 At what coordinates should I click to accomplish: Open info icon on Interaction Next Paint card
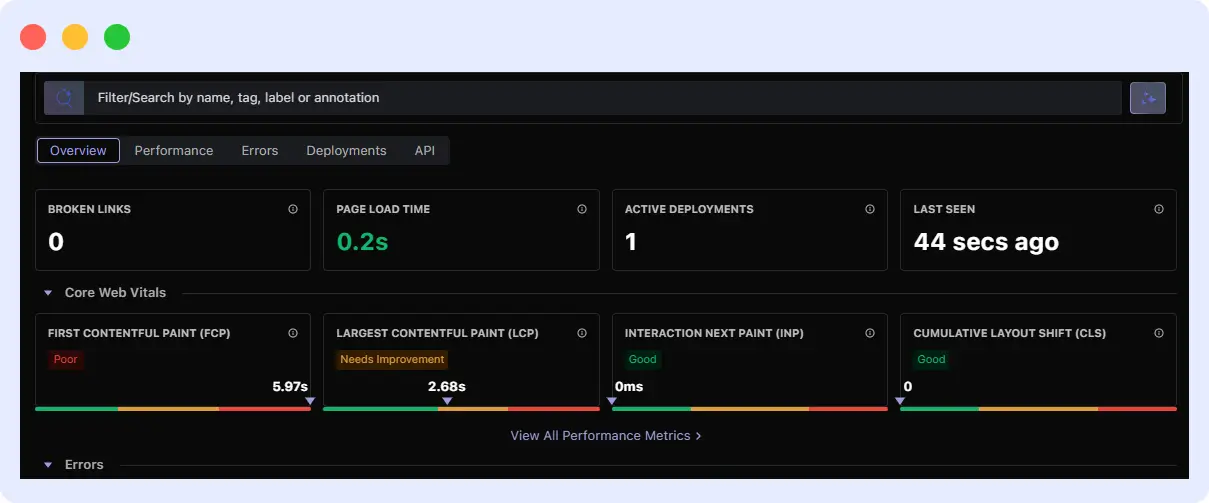click(870, 333)
